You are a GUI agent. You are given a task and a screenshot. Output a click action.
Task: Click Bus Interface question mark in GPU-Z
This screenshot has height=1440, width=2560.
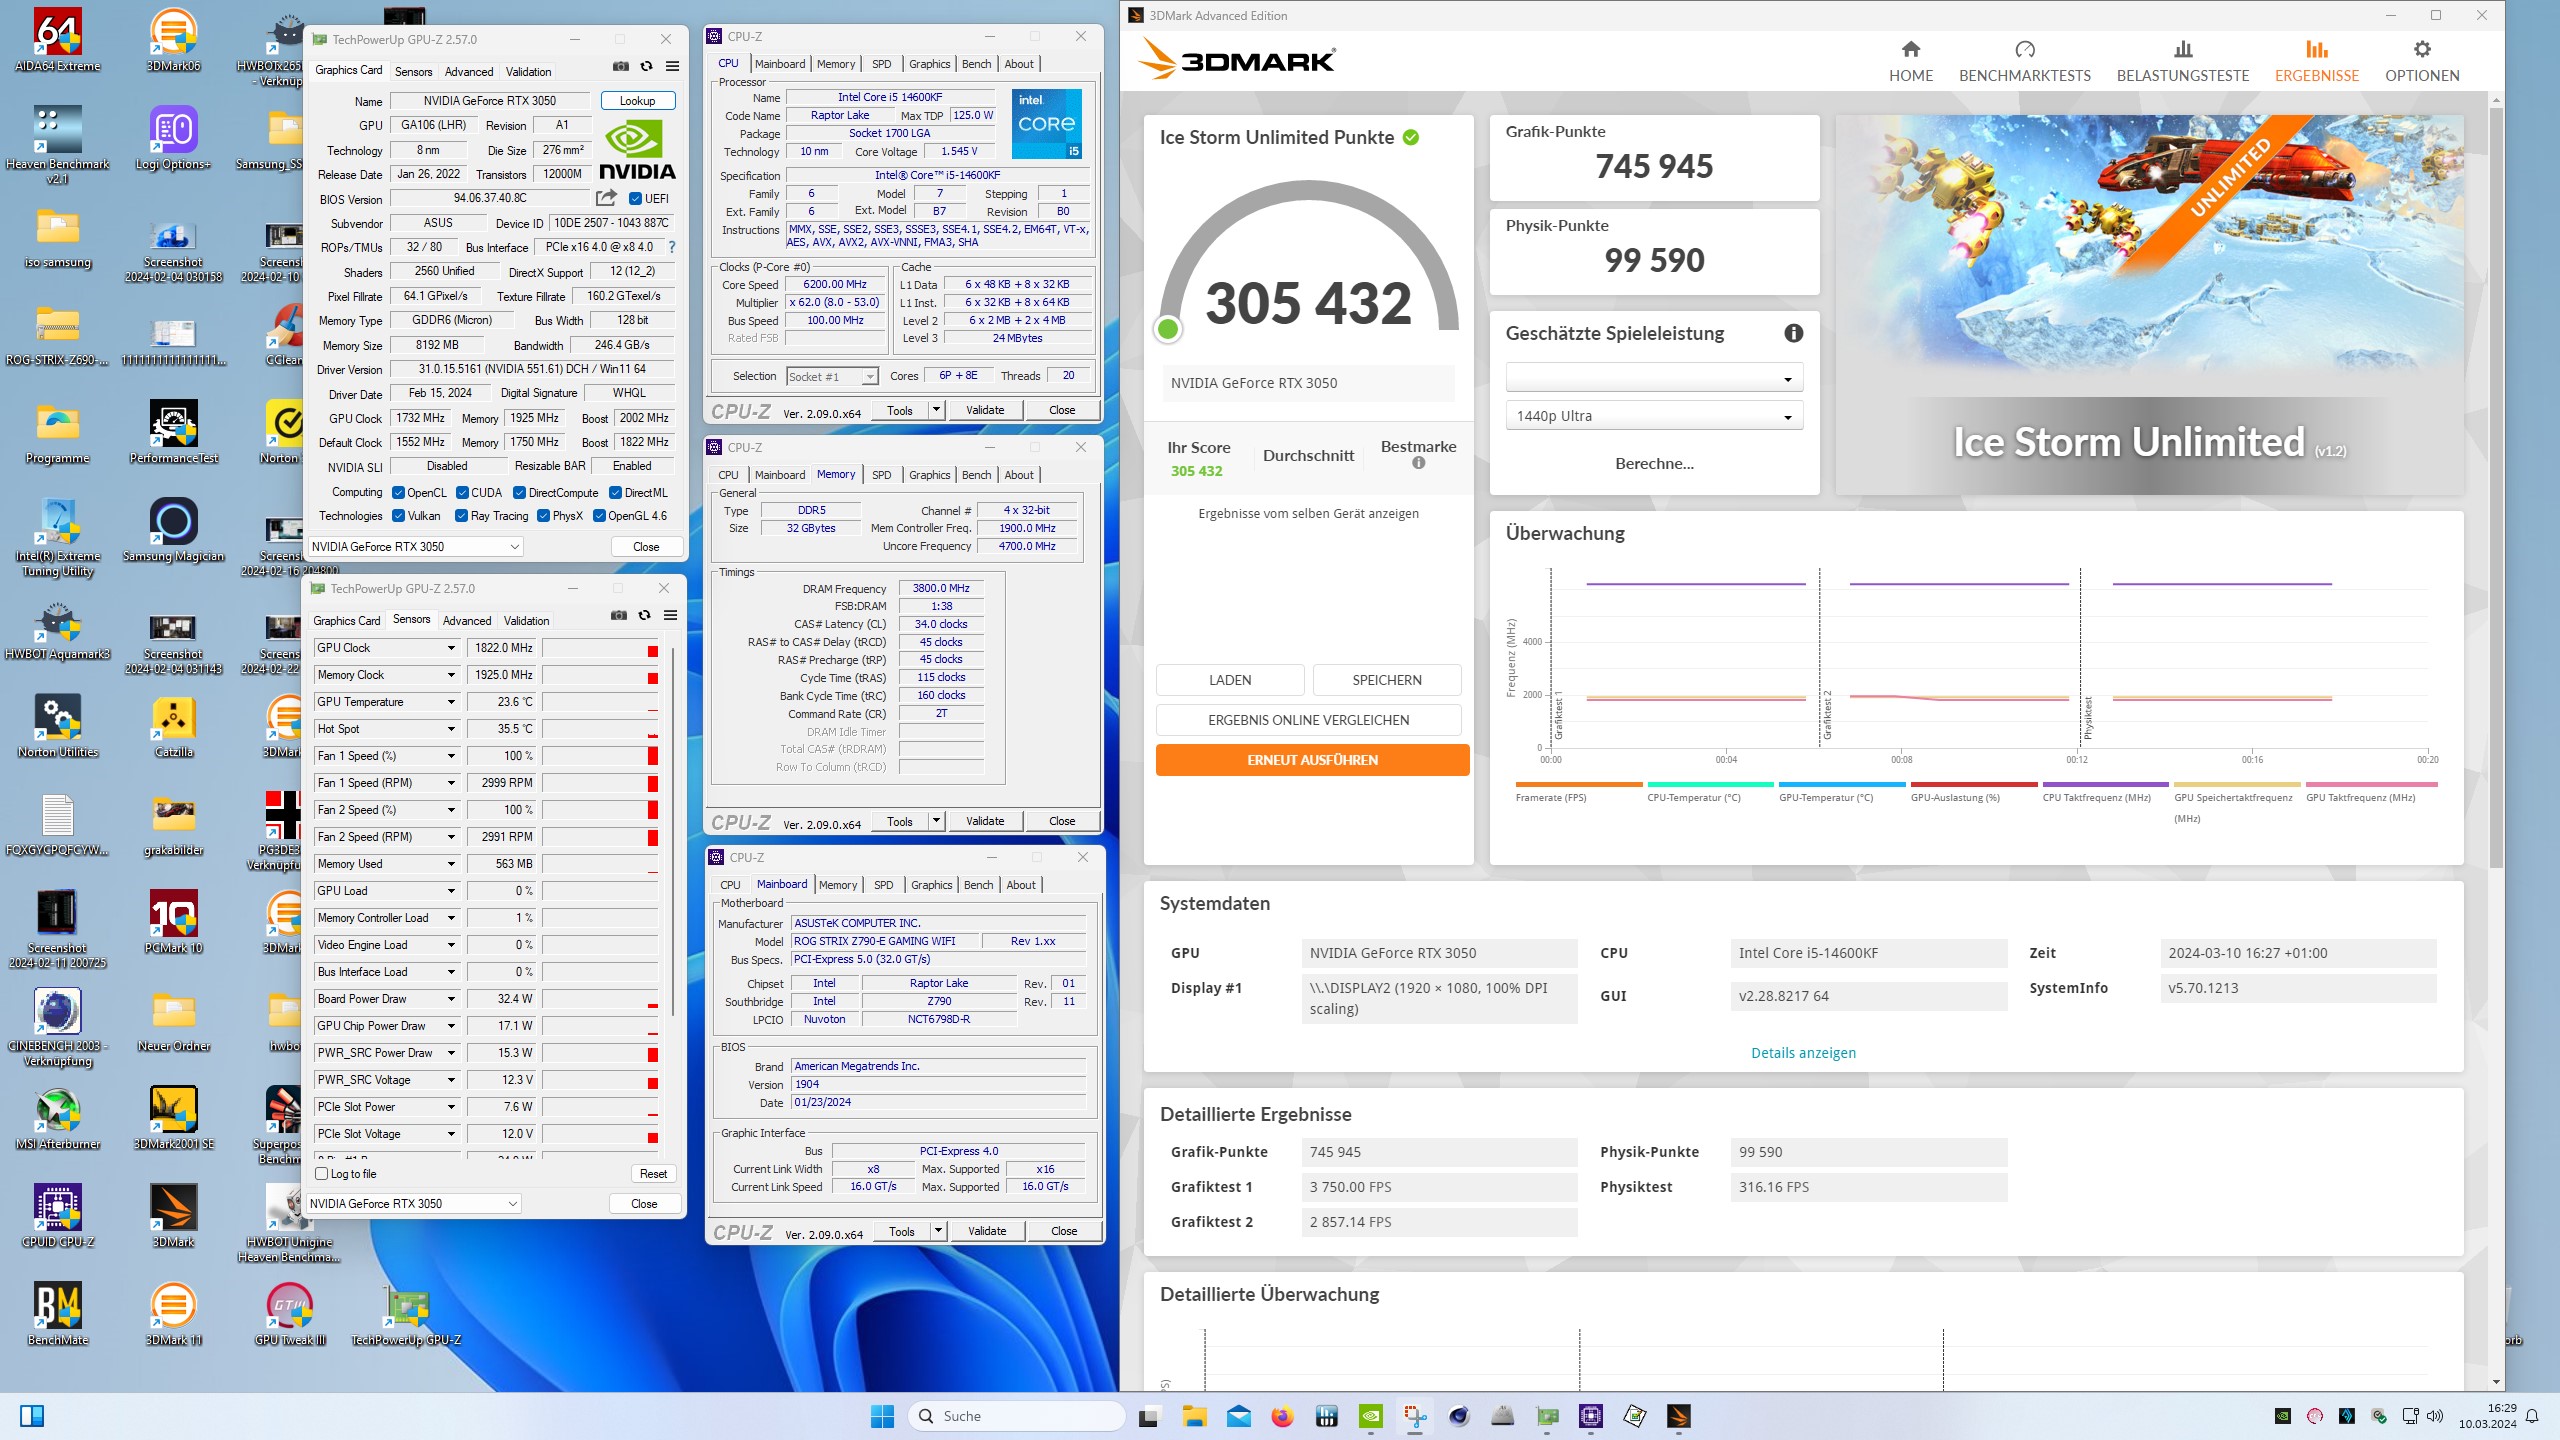tap(671, 247)
